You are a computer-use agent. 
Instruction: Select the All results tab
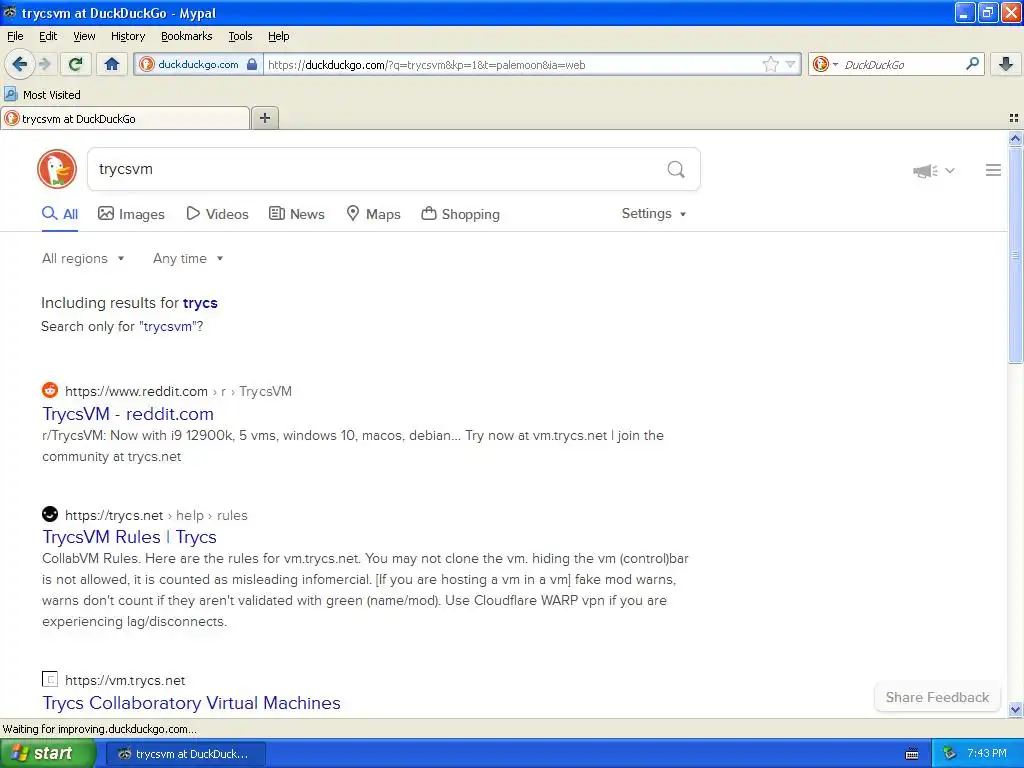[x=60, y=214]
